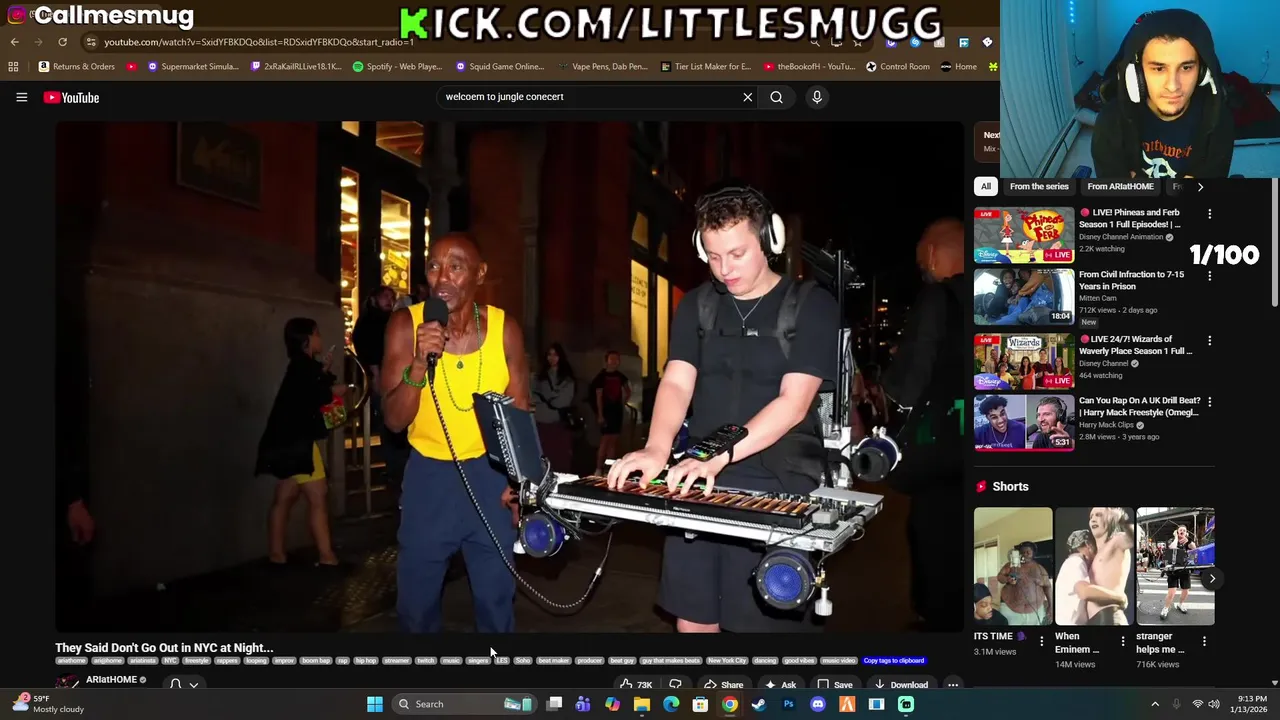Screen dimensions: 1280x720
Task: Go back with the browser back arrow
Action: tap(14, 42)
